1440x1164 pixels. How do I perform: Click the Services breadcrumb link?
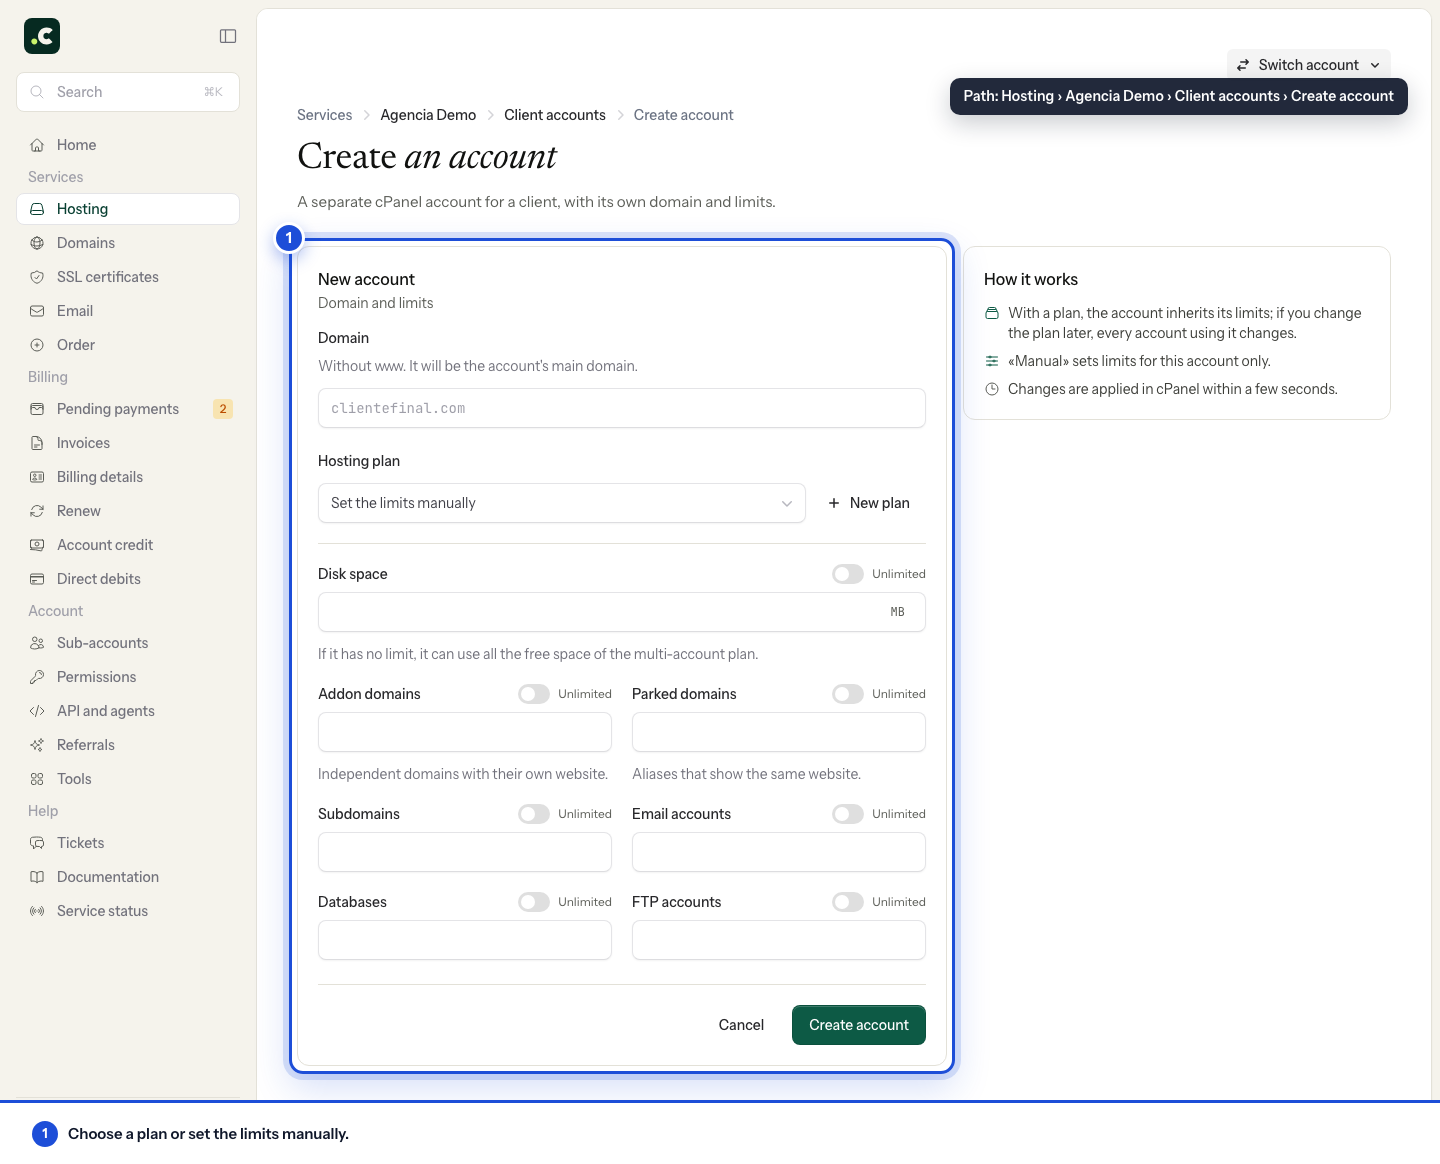click(325, 115)
